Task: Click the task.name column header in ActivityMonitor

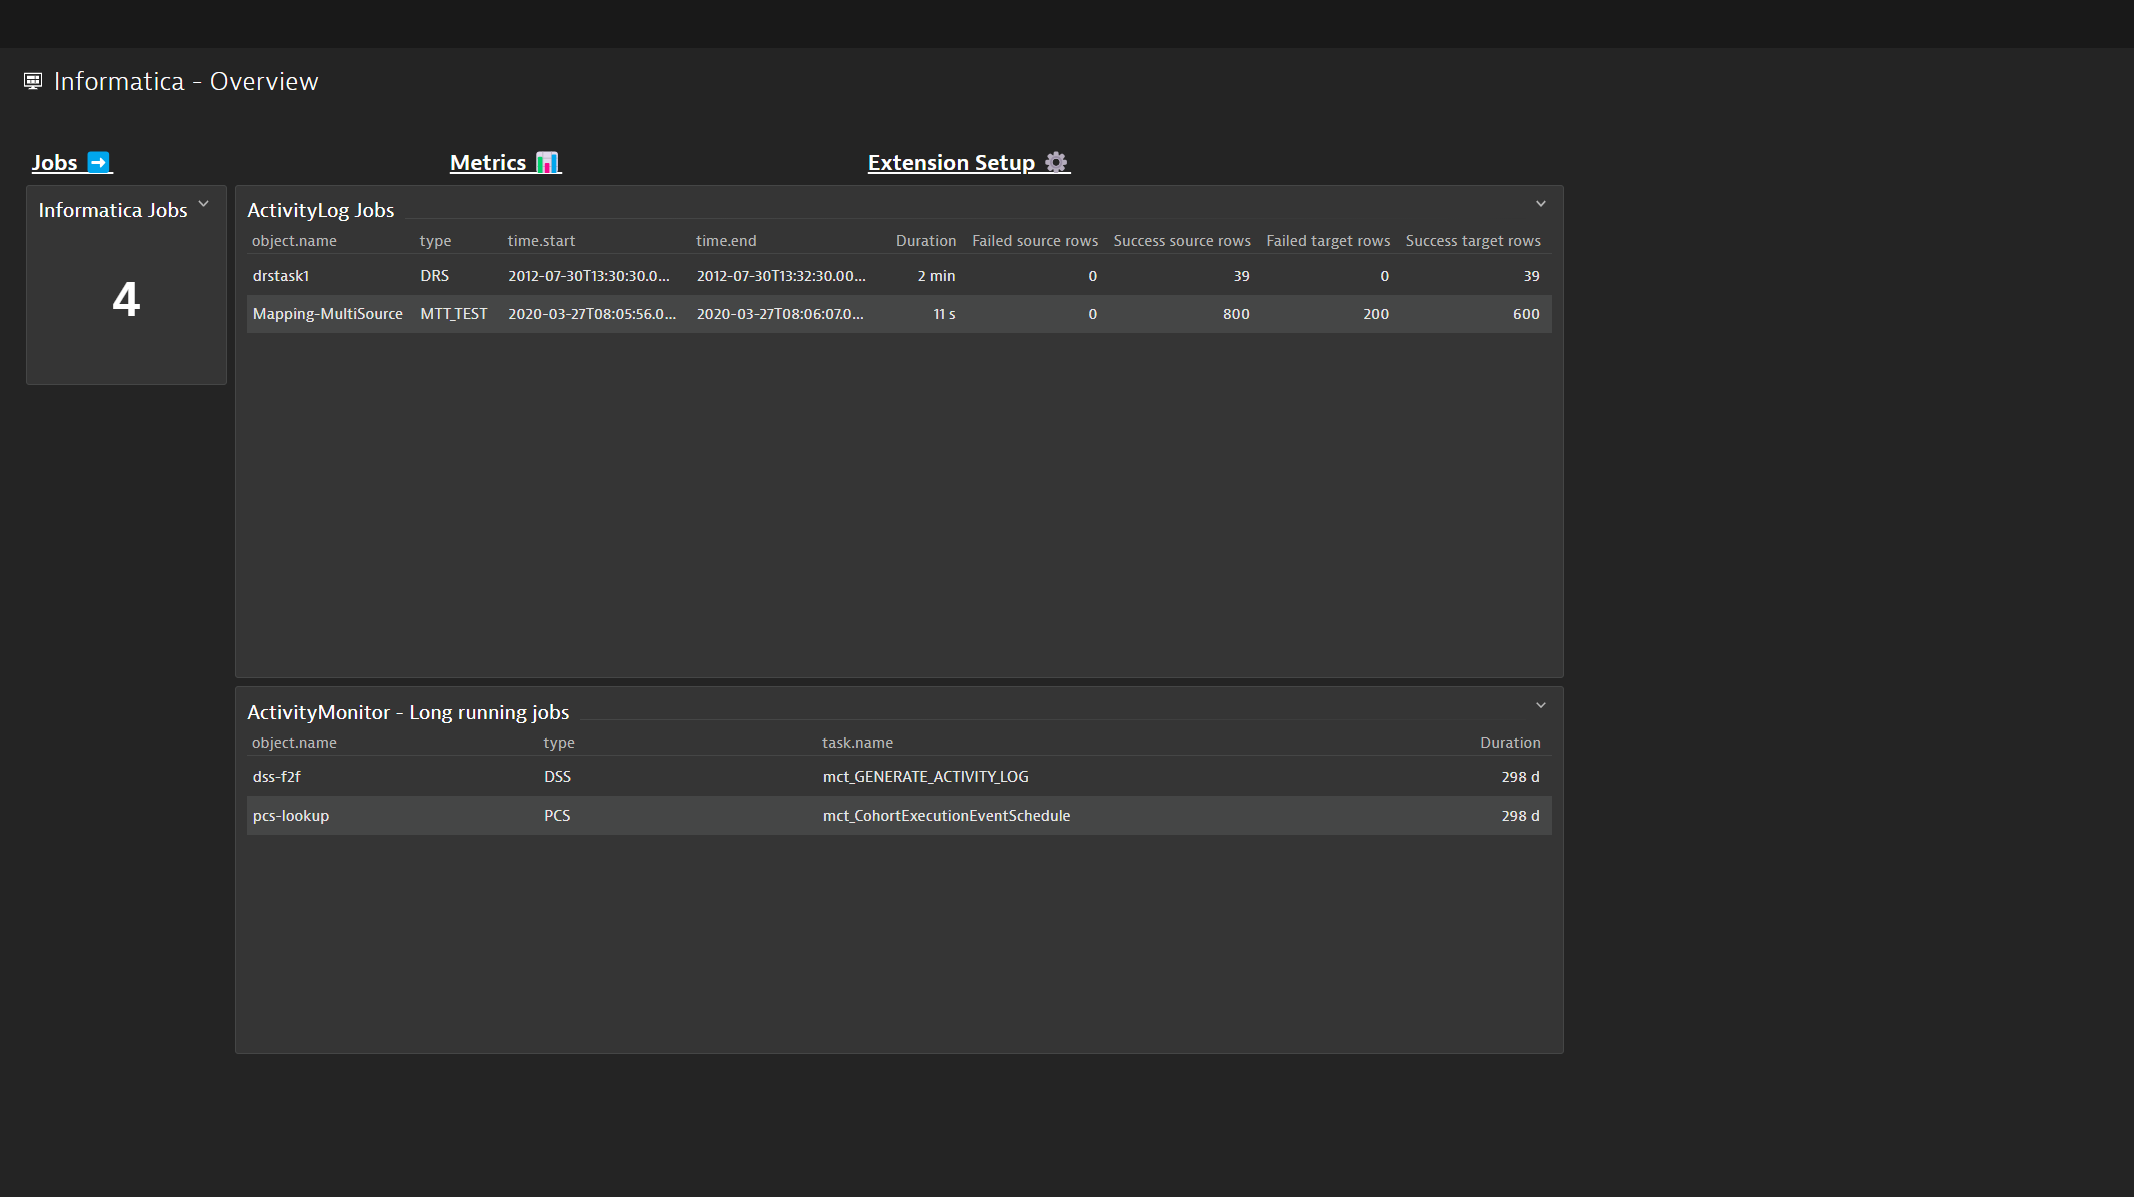Action: (857, 742)
